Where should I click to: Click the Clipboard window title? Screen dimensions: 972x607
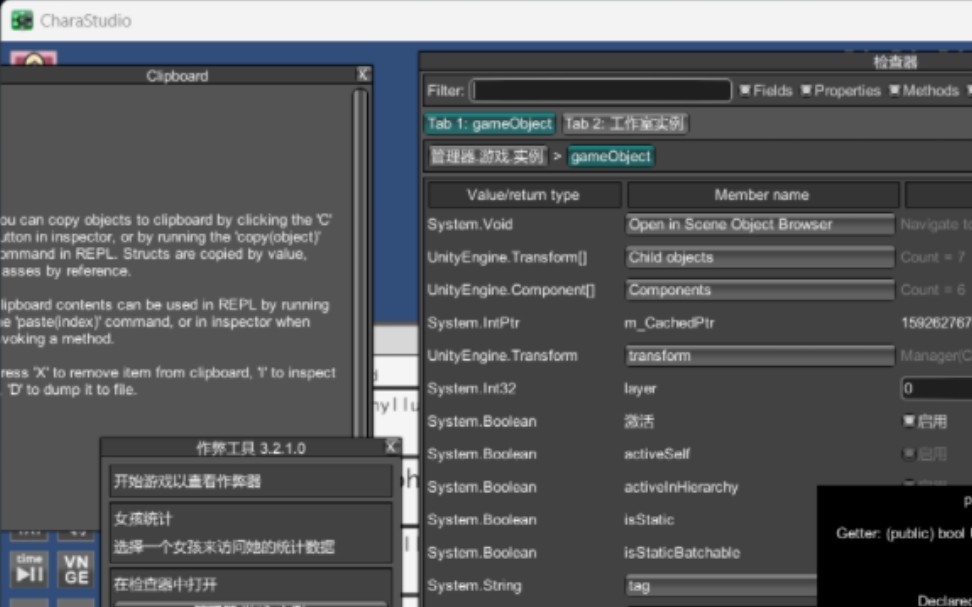(177, 76)
